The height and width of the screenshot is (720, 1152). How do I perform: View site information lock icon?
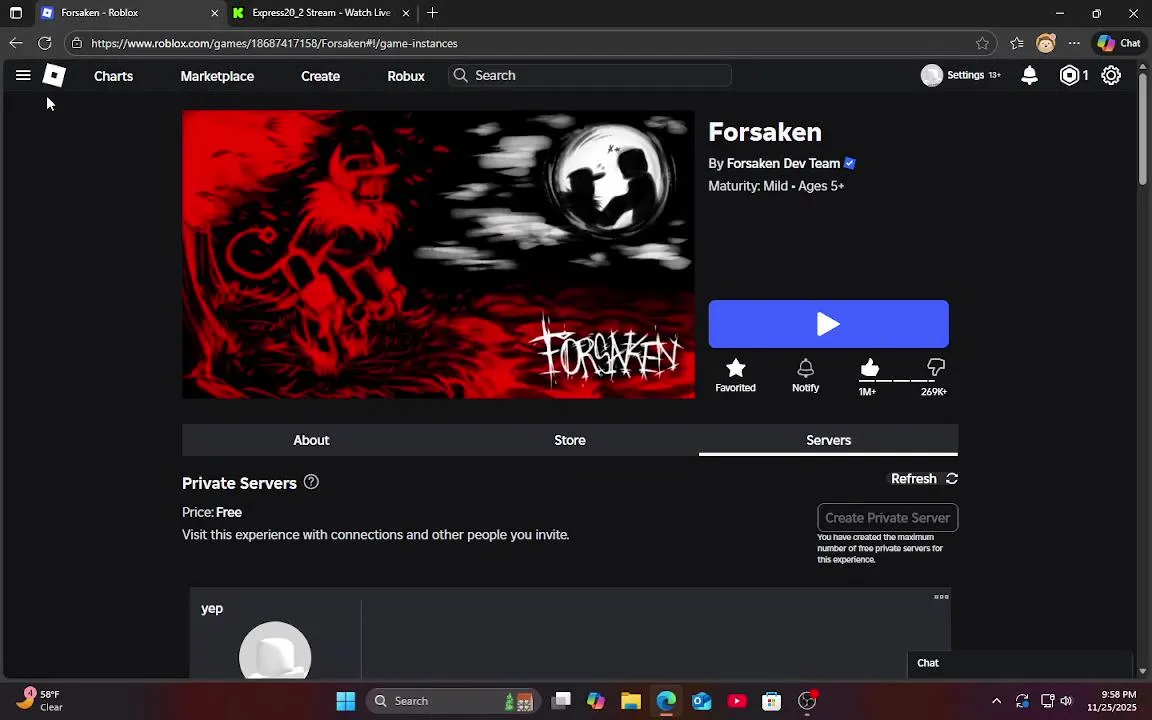click(x=76, y=43)
